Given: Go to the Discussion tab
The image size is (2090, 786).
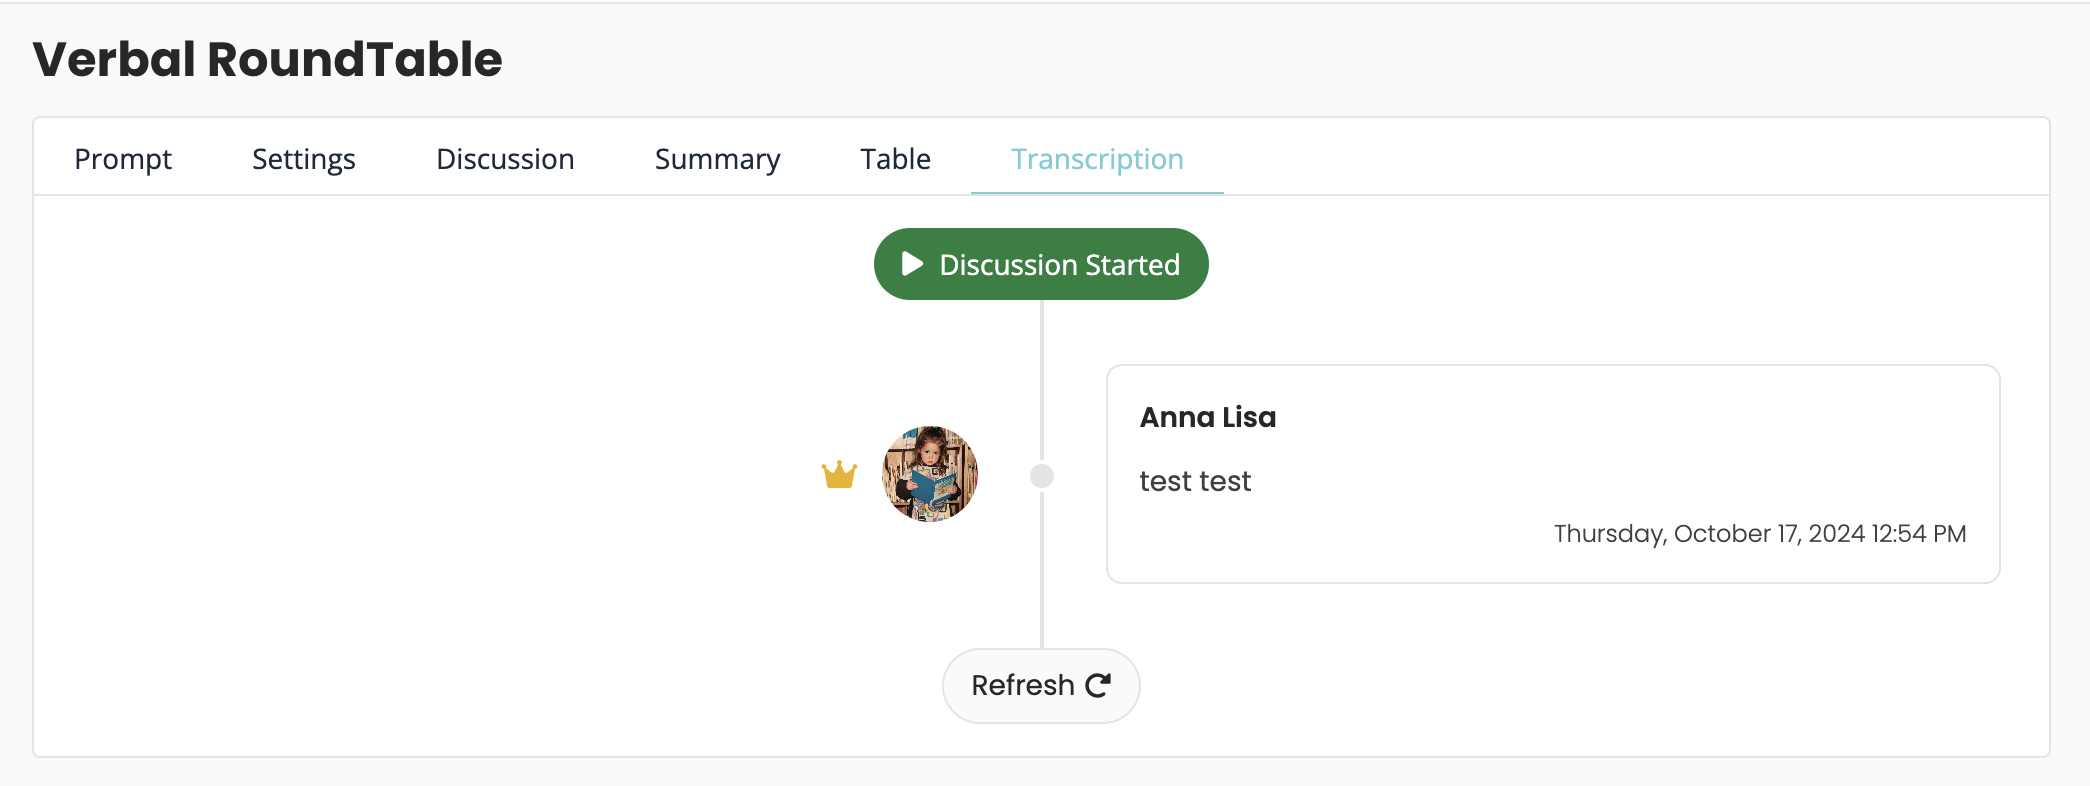Looking at the screenshot, I should coord(505,159).
